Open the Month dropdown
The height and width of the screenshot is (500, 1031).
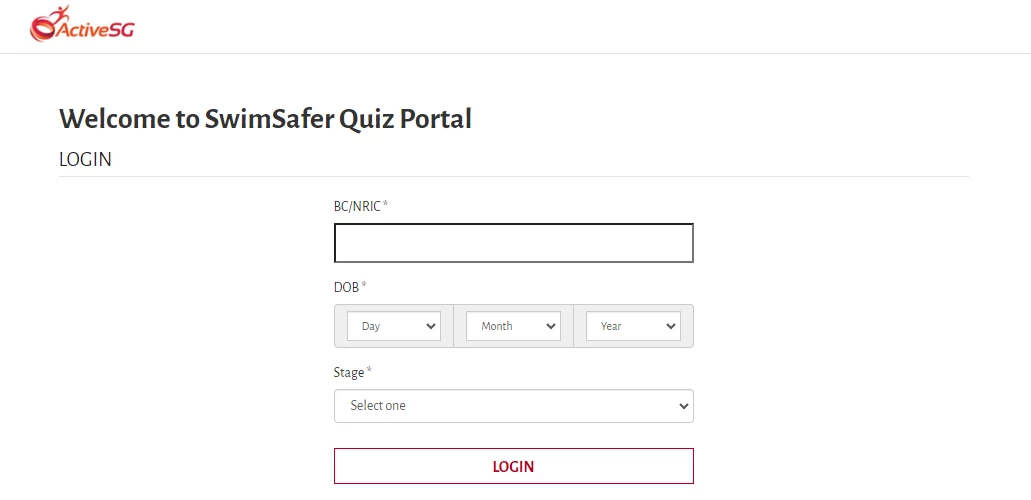pos(513,326)
